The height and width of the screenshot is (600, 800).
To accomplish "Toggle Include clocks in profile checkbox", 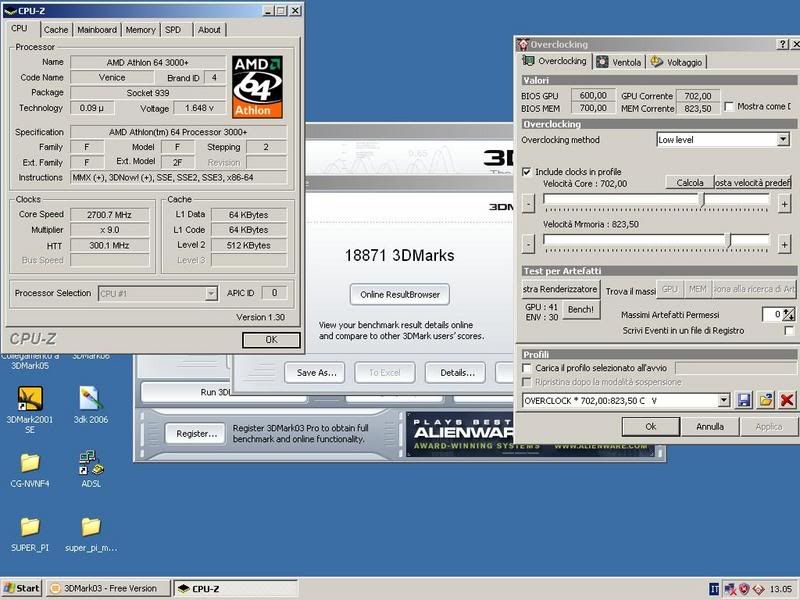I will click(x=527, y=172).
